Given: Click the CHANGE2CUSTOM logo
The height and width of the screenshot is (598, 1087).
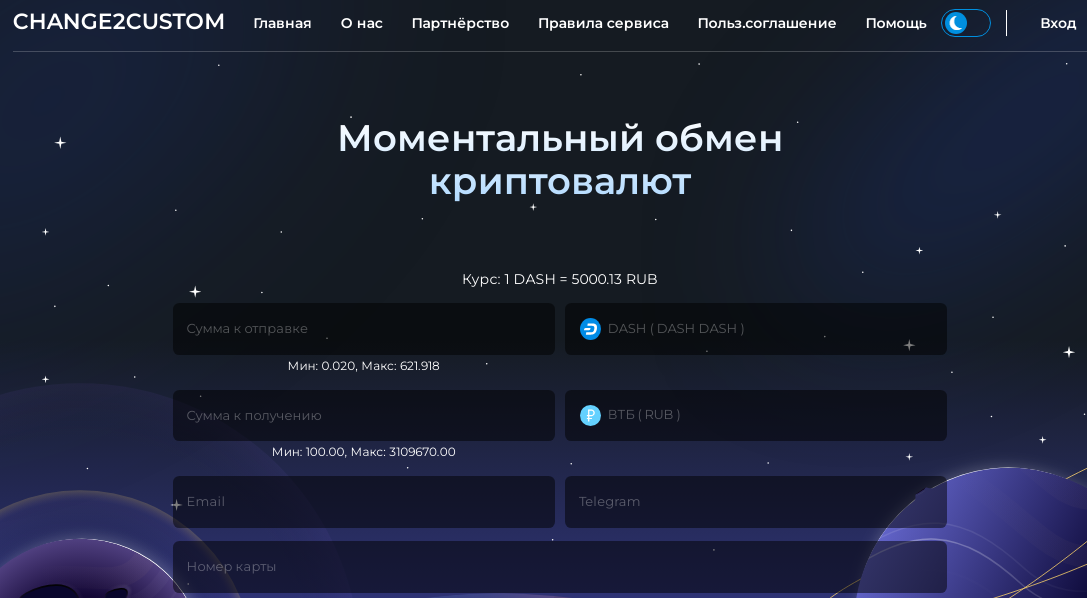Looking at the screenshot, I should click(x=119, y=22).
